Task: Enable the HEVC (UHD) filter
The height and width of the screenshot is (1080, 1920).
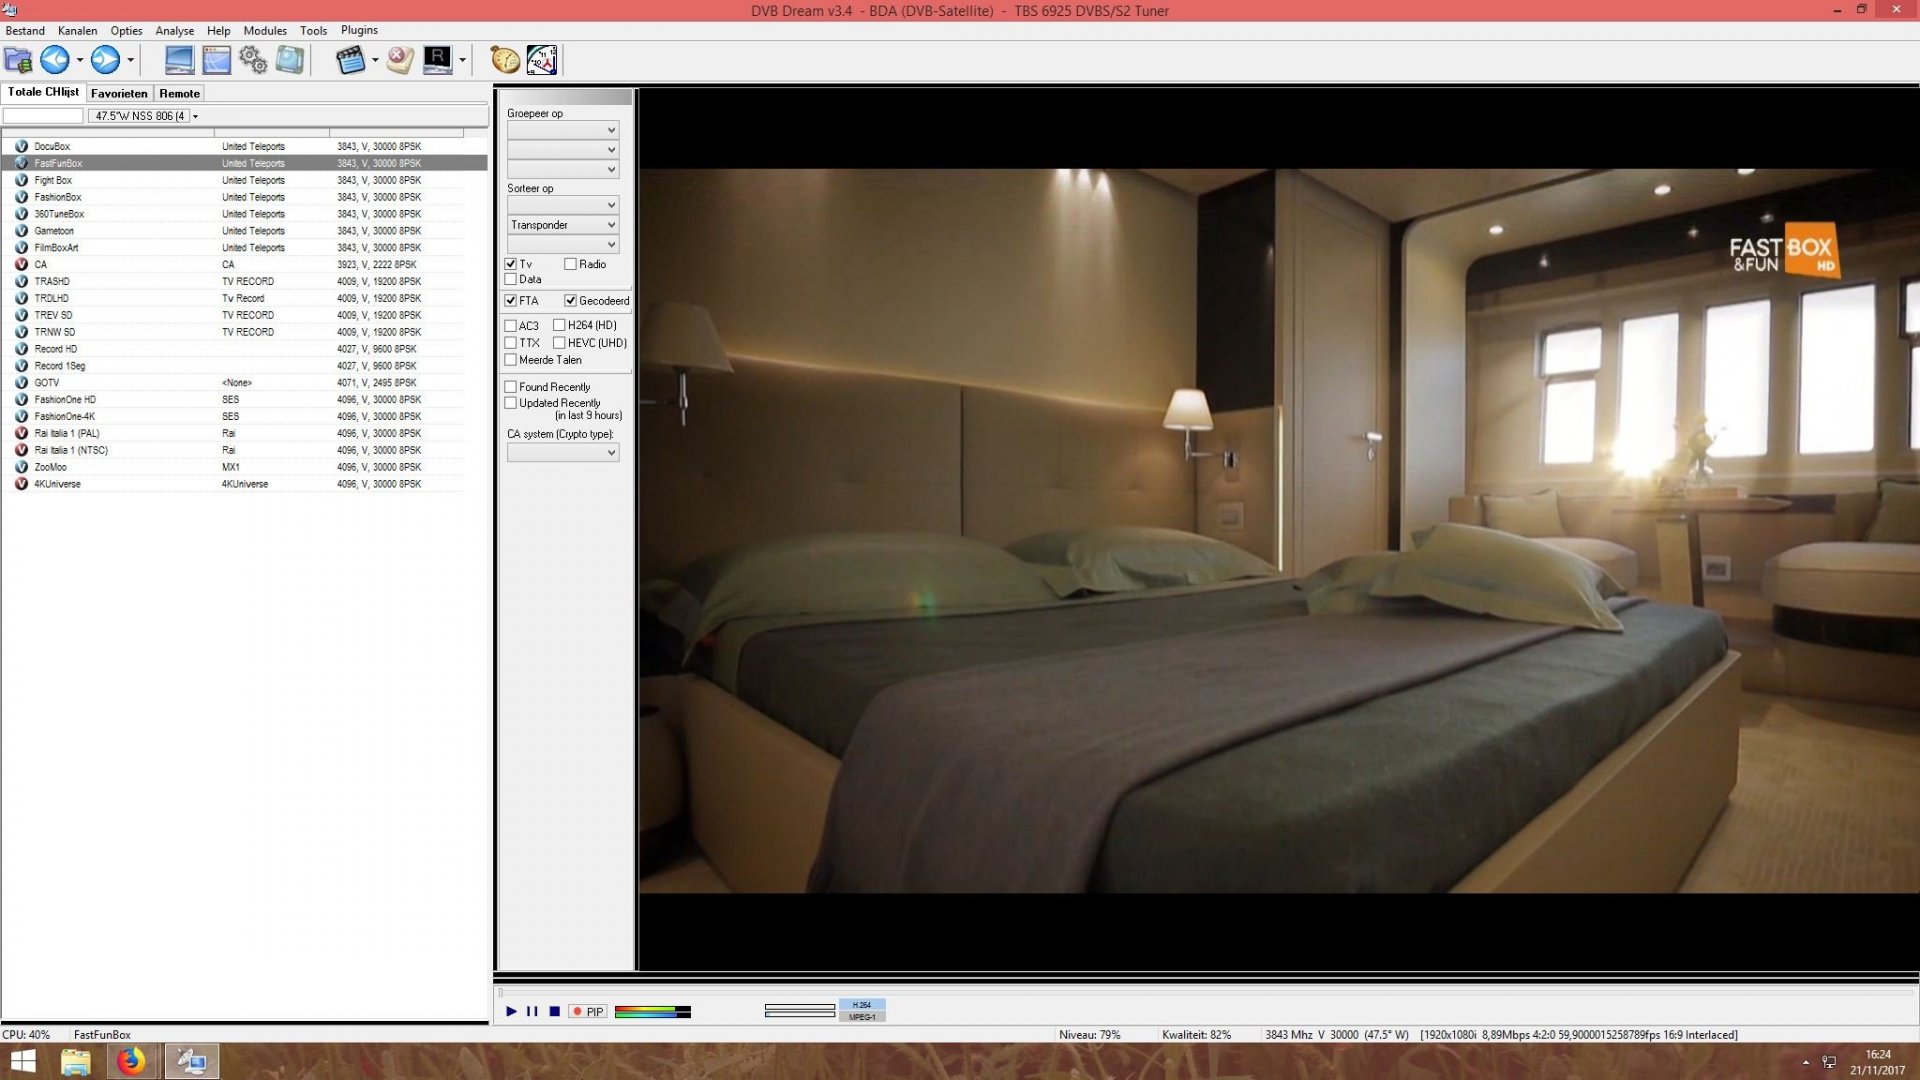Action: pos(559,343)
